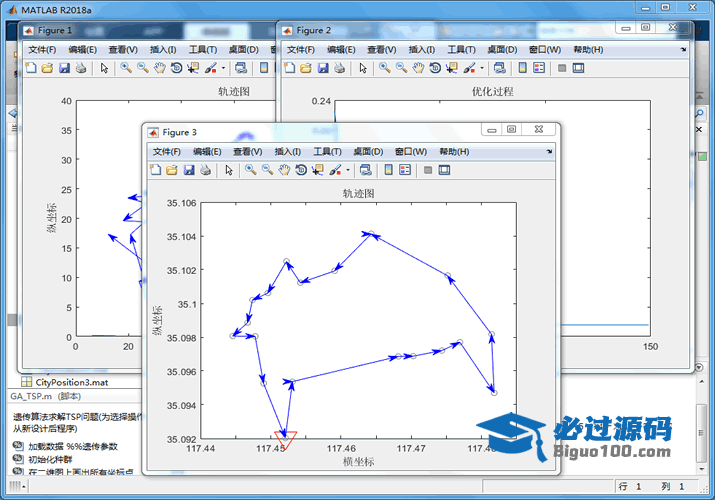The height and width of the screenshot is (500, 715).
Task: Open Brush dropdown arrow in Figure 1
Action: tap(223, 68)
